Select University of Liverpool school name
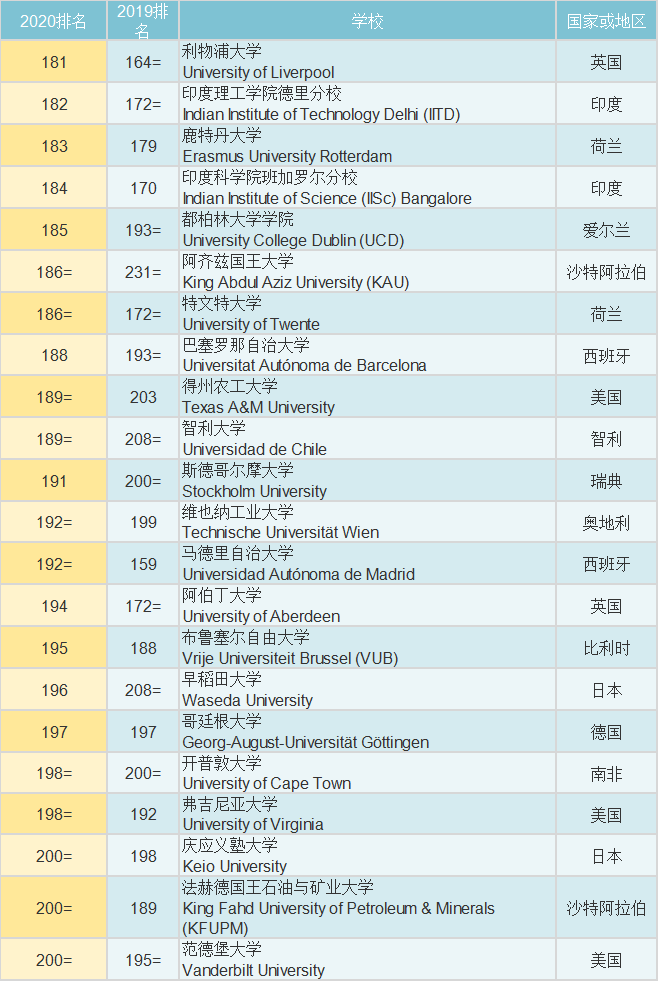Screen dimensions: 658x981 [258, 73]
